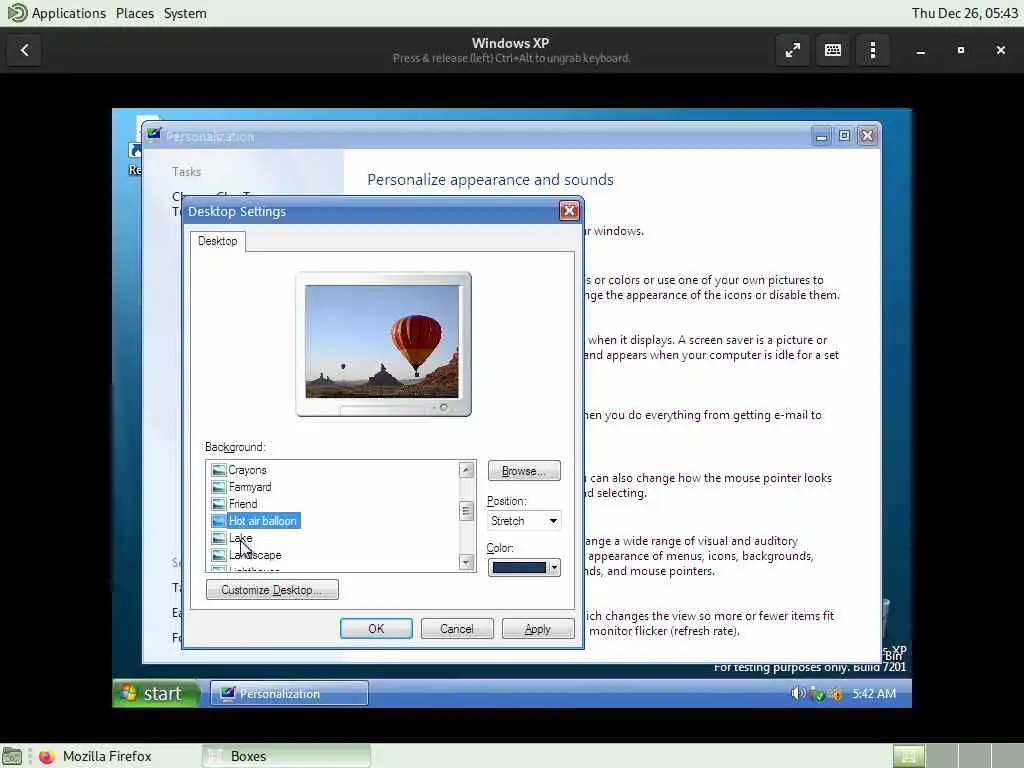Open the Color dropdown arrow
This screenshot has height=768, width=1024.
(x=554, y=568)
